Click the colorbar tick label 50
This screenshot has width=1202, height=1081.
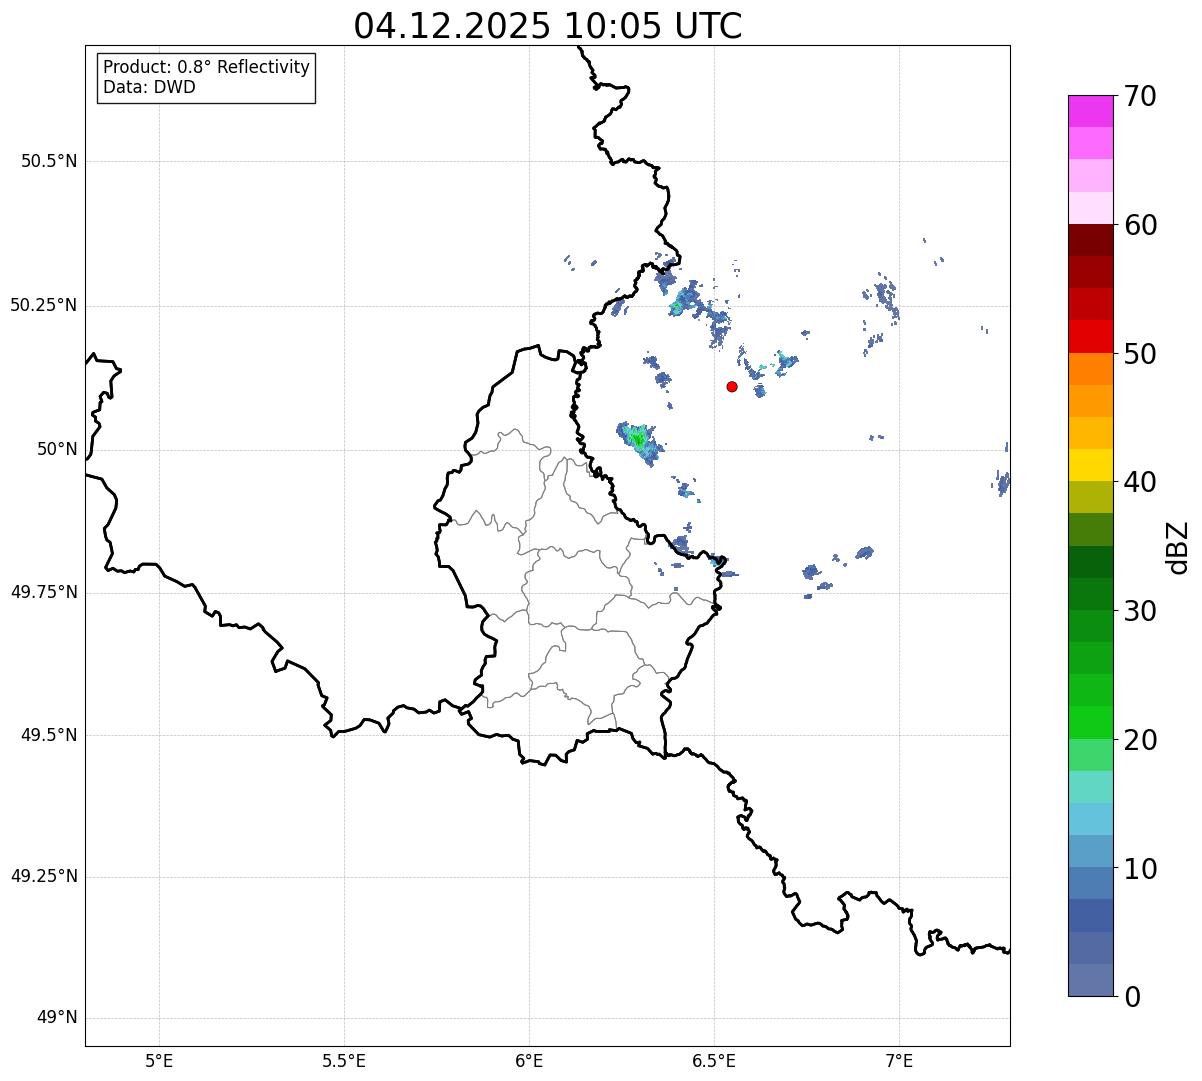[1140, 355]
